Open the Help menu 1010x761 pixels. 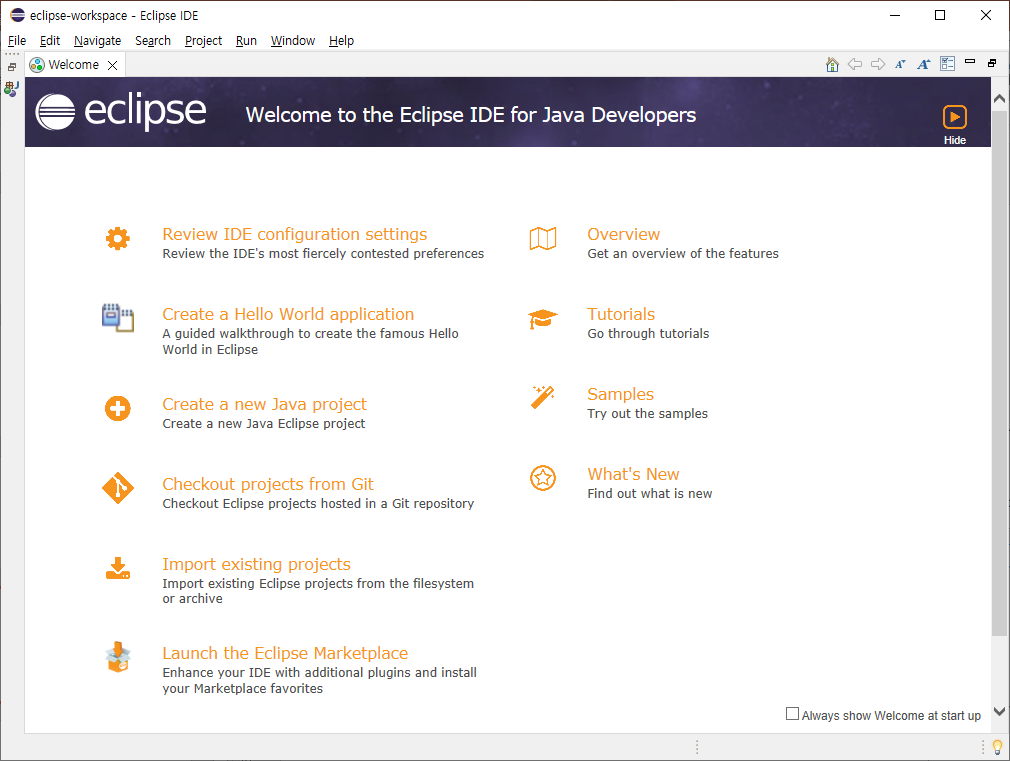341,41
